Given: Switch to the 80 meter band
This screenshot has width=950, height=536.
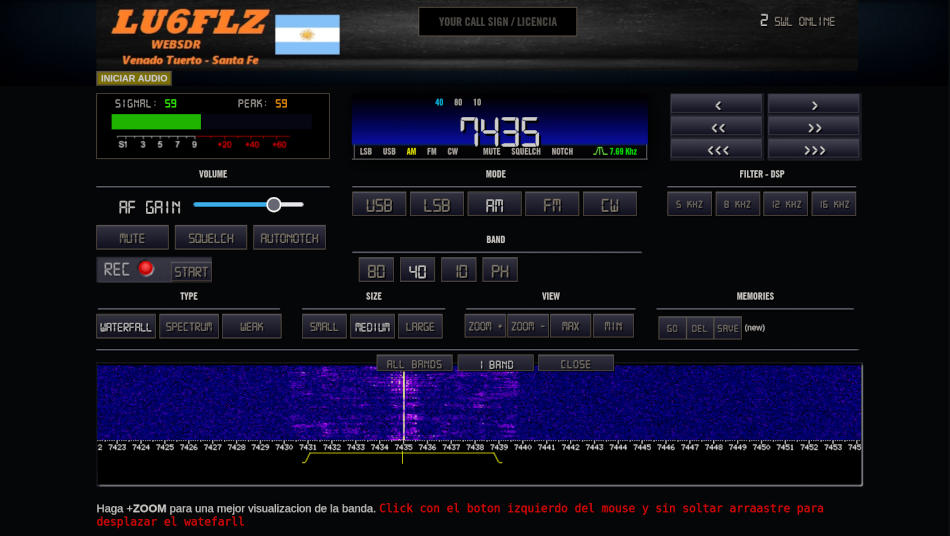Looking at the screenshot, I should pyautogui.click(x=376, y=271).
